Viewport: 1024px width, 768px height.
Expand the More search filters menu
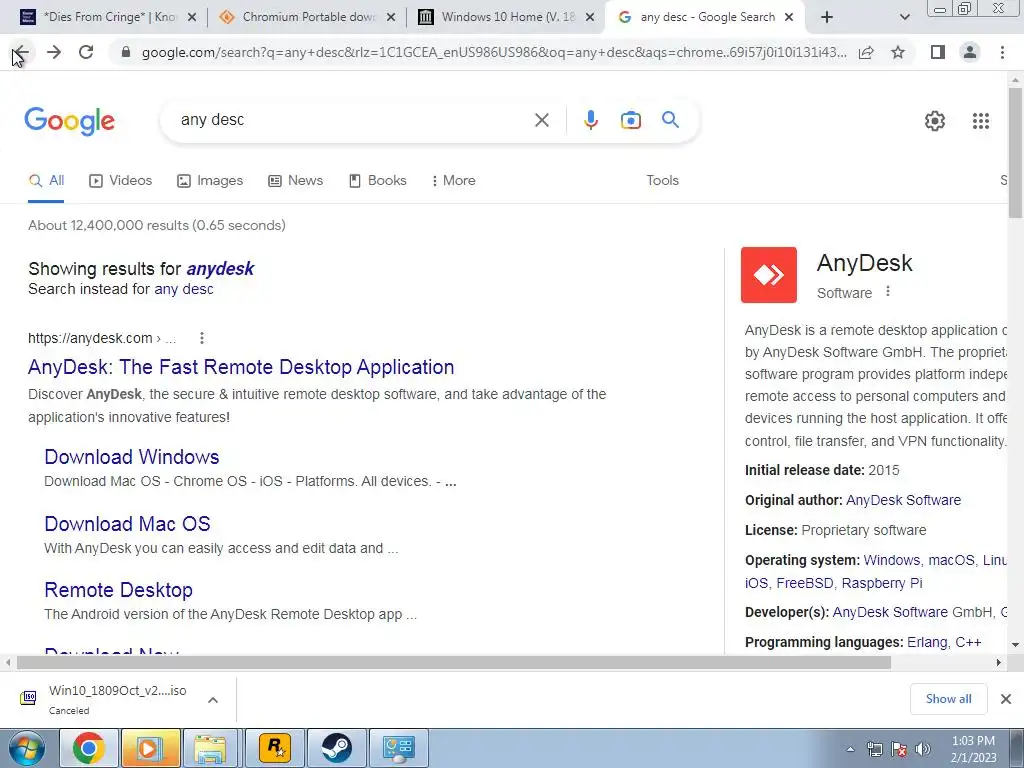453,181
